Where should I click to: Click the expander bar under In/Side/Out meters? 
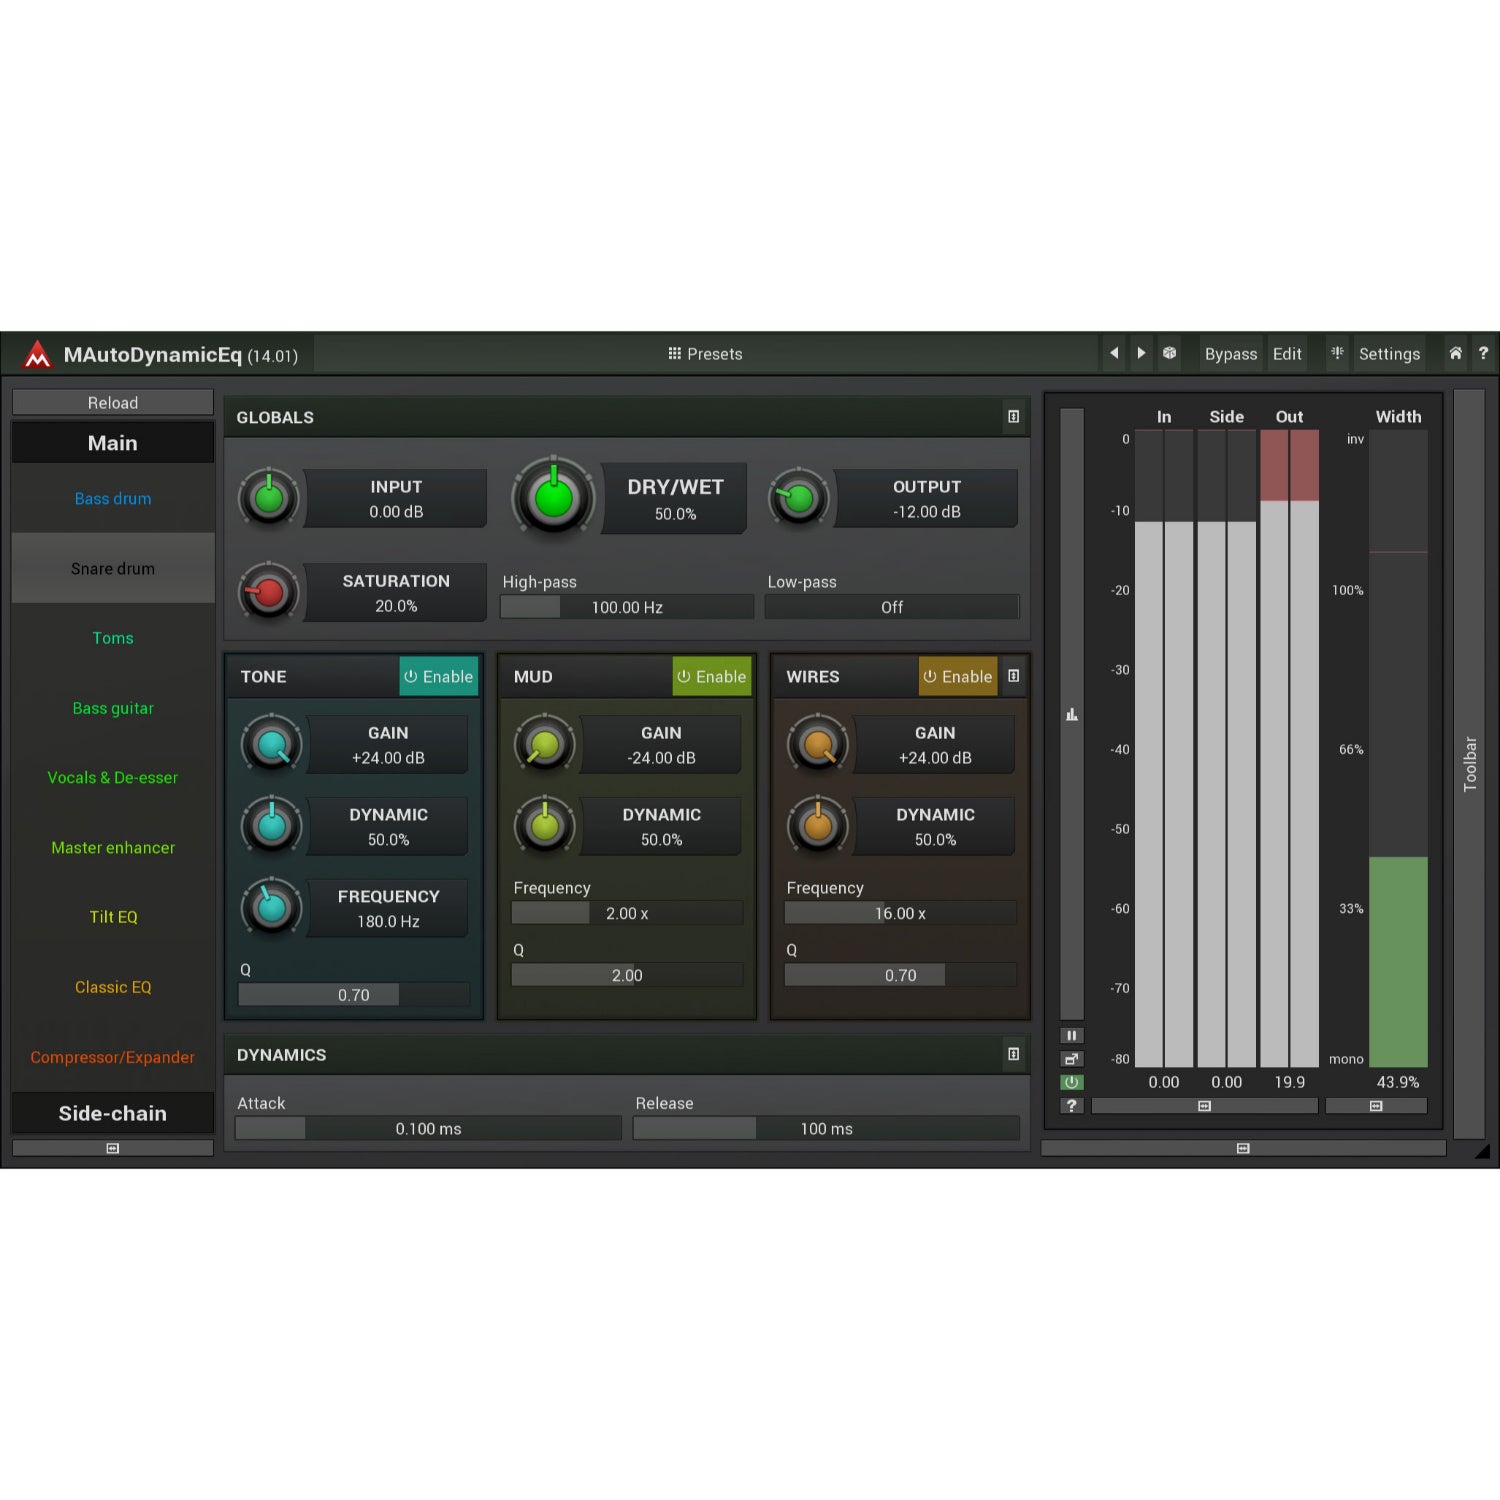click(1204, 1106)
